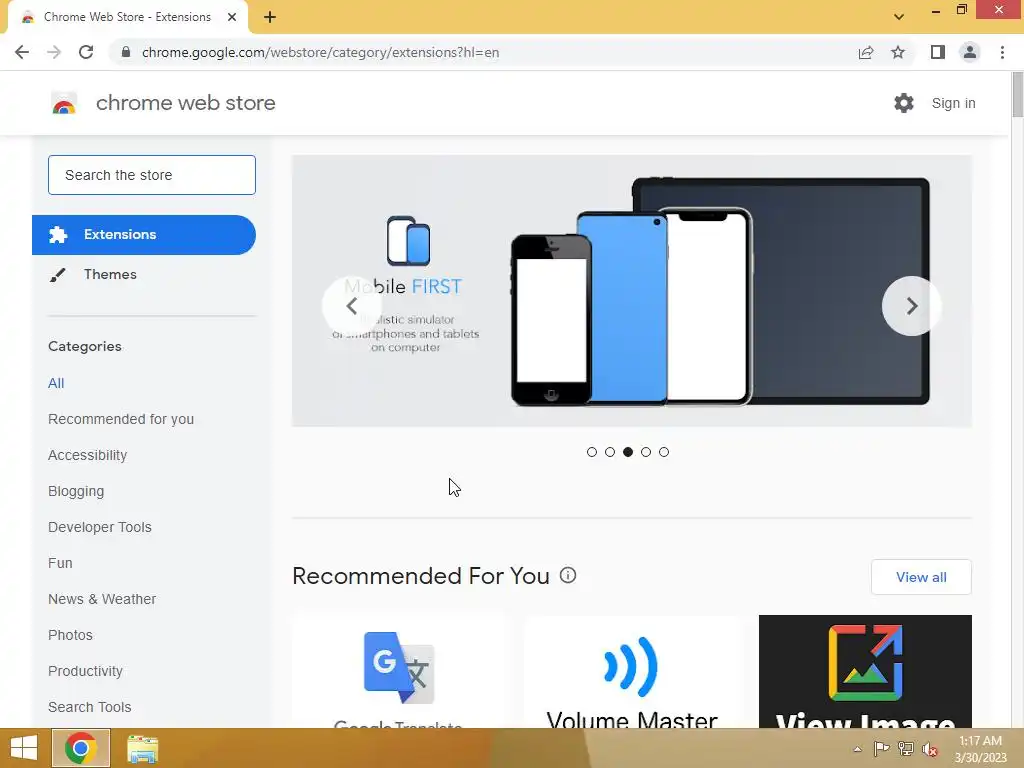The width and height of the screenshot is (1024, 768).
Task: Open the Mobile FIRST banner
Action: click(632, 291)
